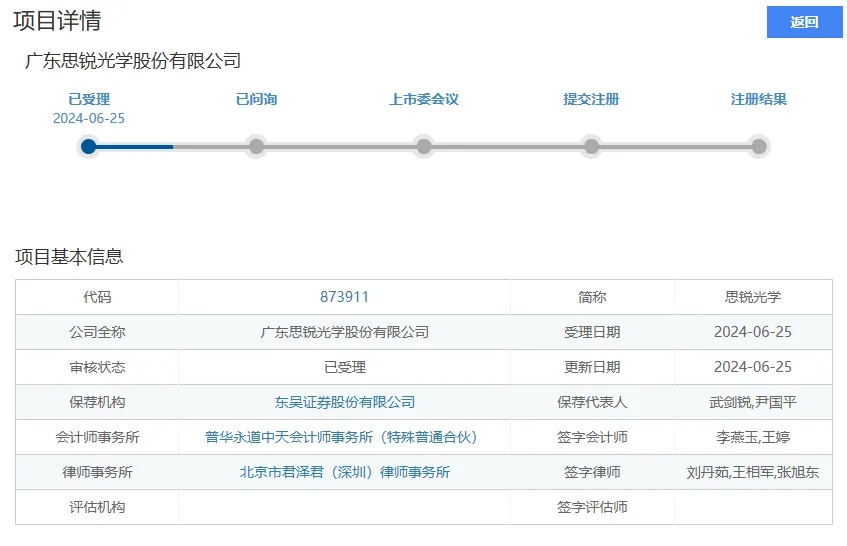This screenshot has height=546, width=847.
Task: Click the 刘丹茹,王相军,张旭东 signing lawyers cell
Action: click(x=753, y=473)
